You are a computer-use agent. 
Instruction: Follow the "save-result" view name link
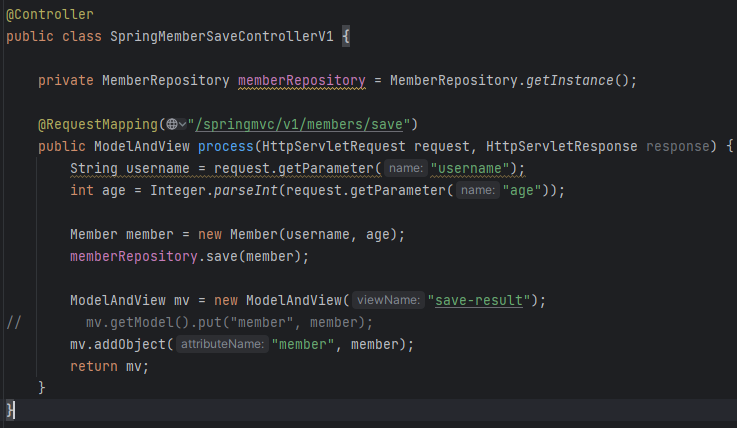tap(479, 300)
